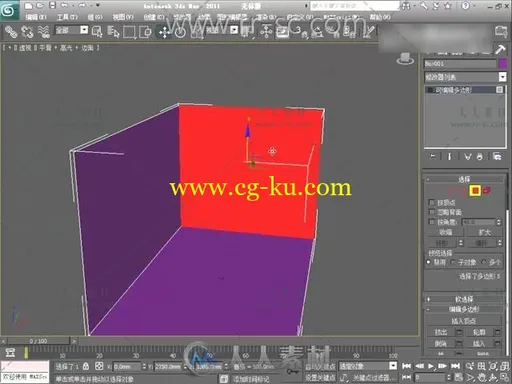Click the Selection Lock padlock icon

[x=86, y=366]
